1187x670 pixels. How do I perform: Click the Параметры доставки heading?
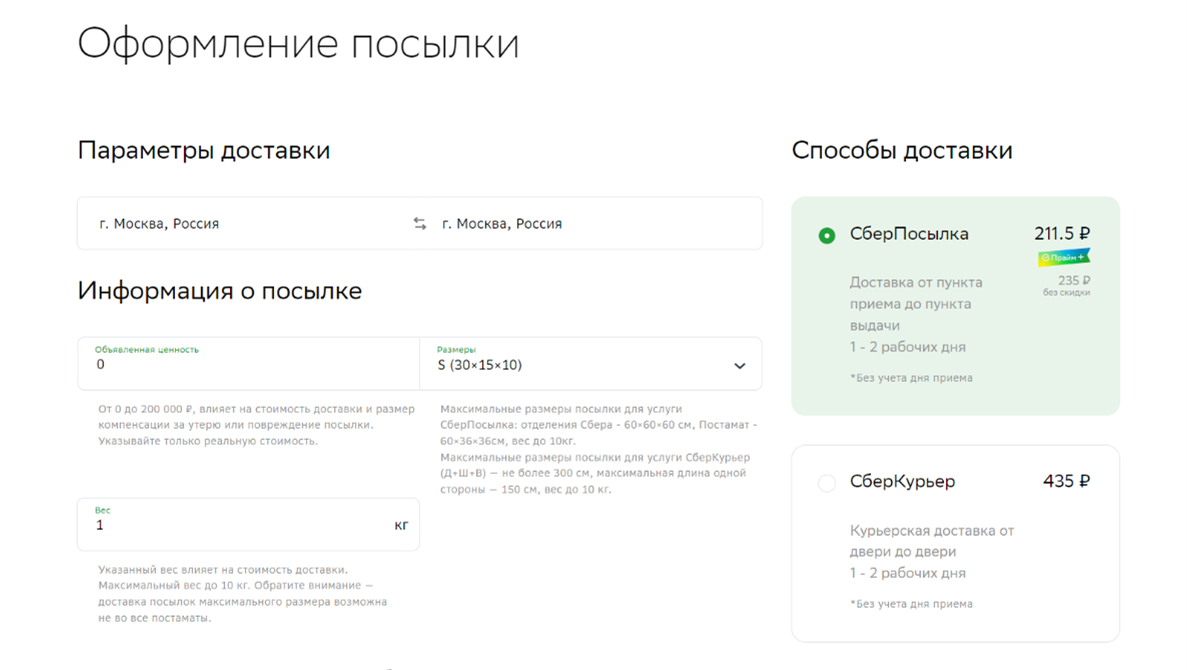click(204, 150)
